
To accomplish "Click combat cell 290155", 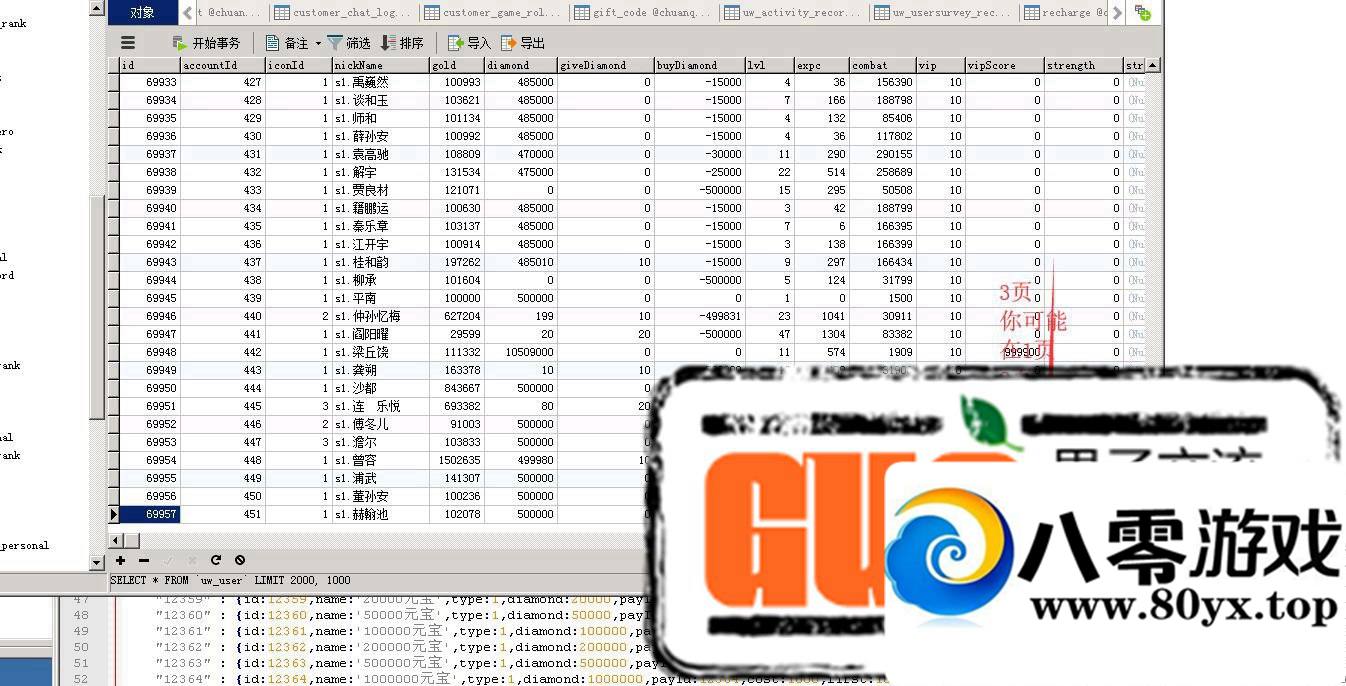I will pos(882,154).
